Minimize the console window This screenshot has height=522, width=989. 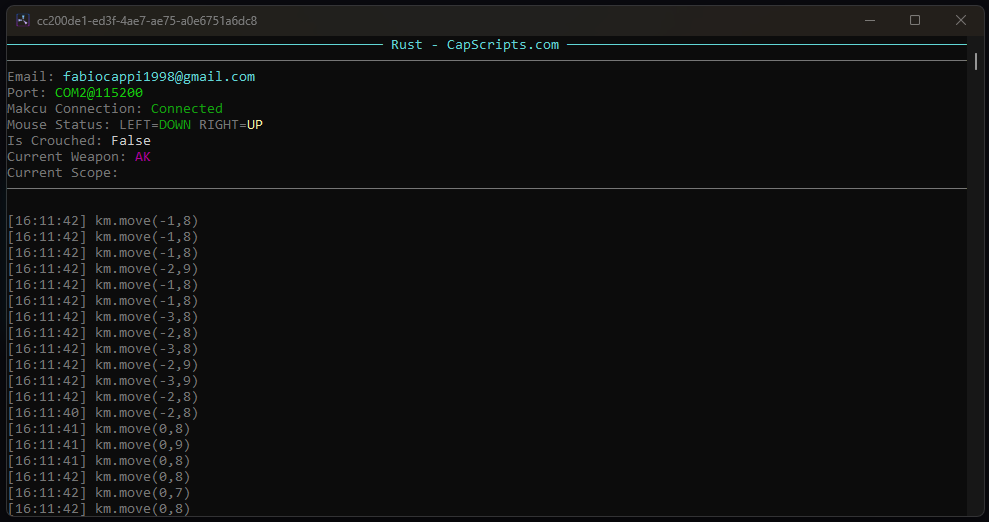click(869, 20)
